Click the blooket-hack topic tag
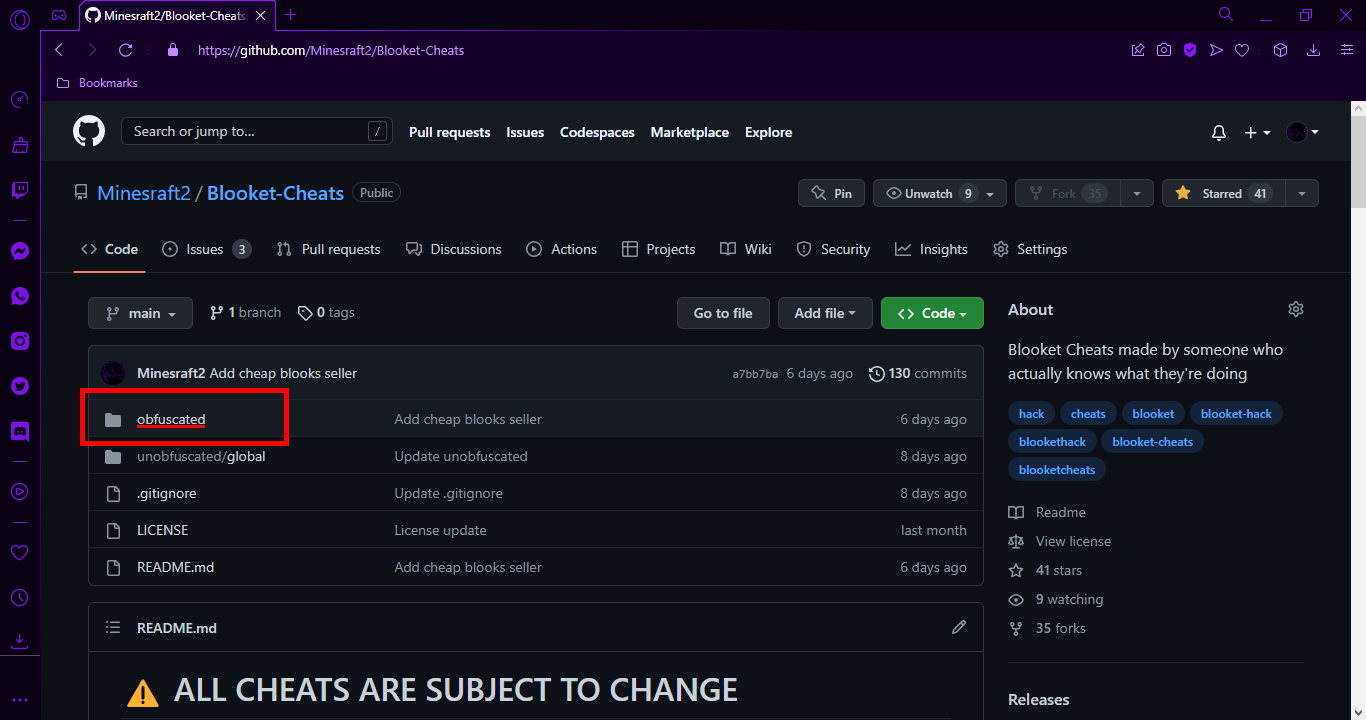Screen dimensions: 1366x720 click(1236, 413)
